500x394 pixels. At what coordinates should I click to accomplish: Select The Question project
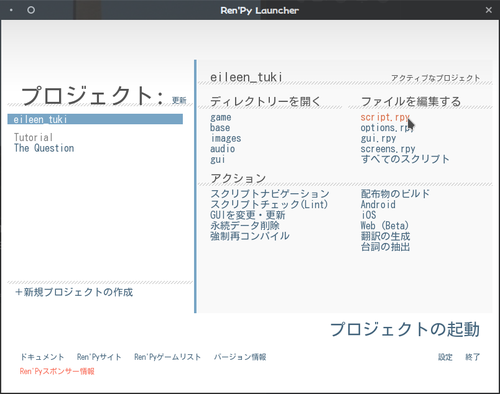point(44,148)
